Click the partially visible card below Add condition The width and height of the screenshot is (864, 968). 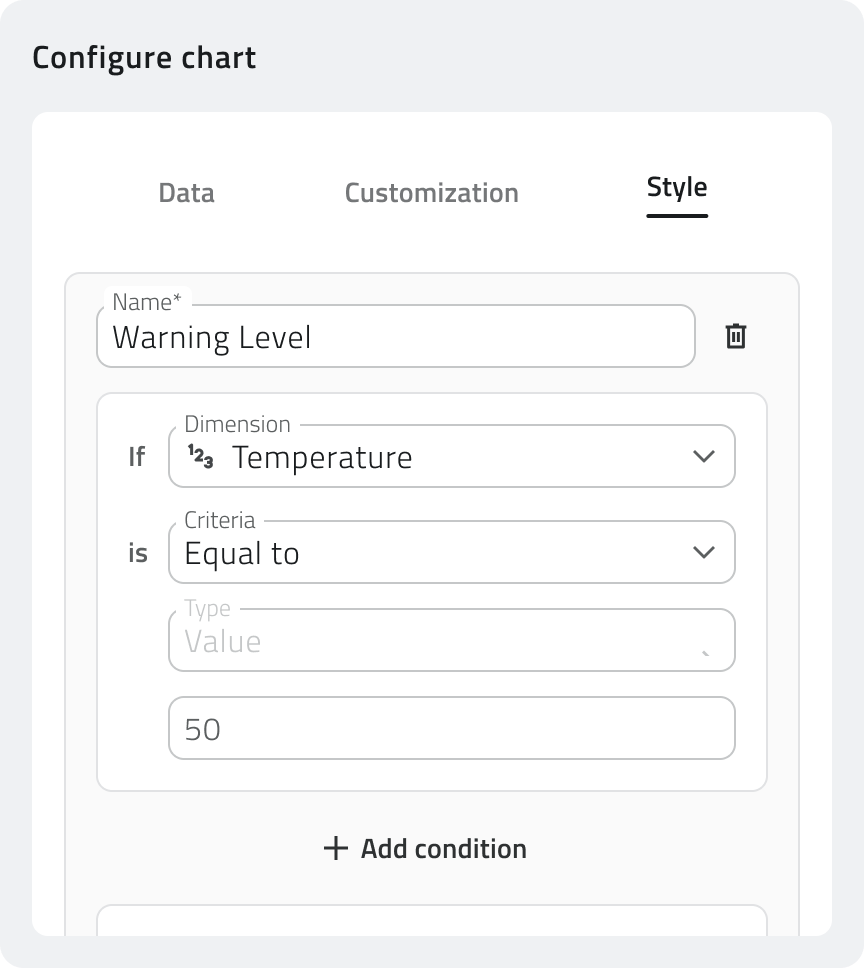431,920
